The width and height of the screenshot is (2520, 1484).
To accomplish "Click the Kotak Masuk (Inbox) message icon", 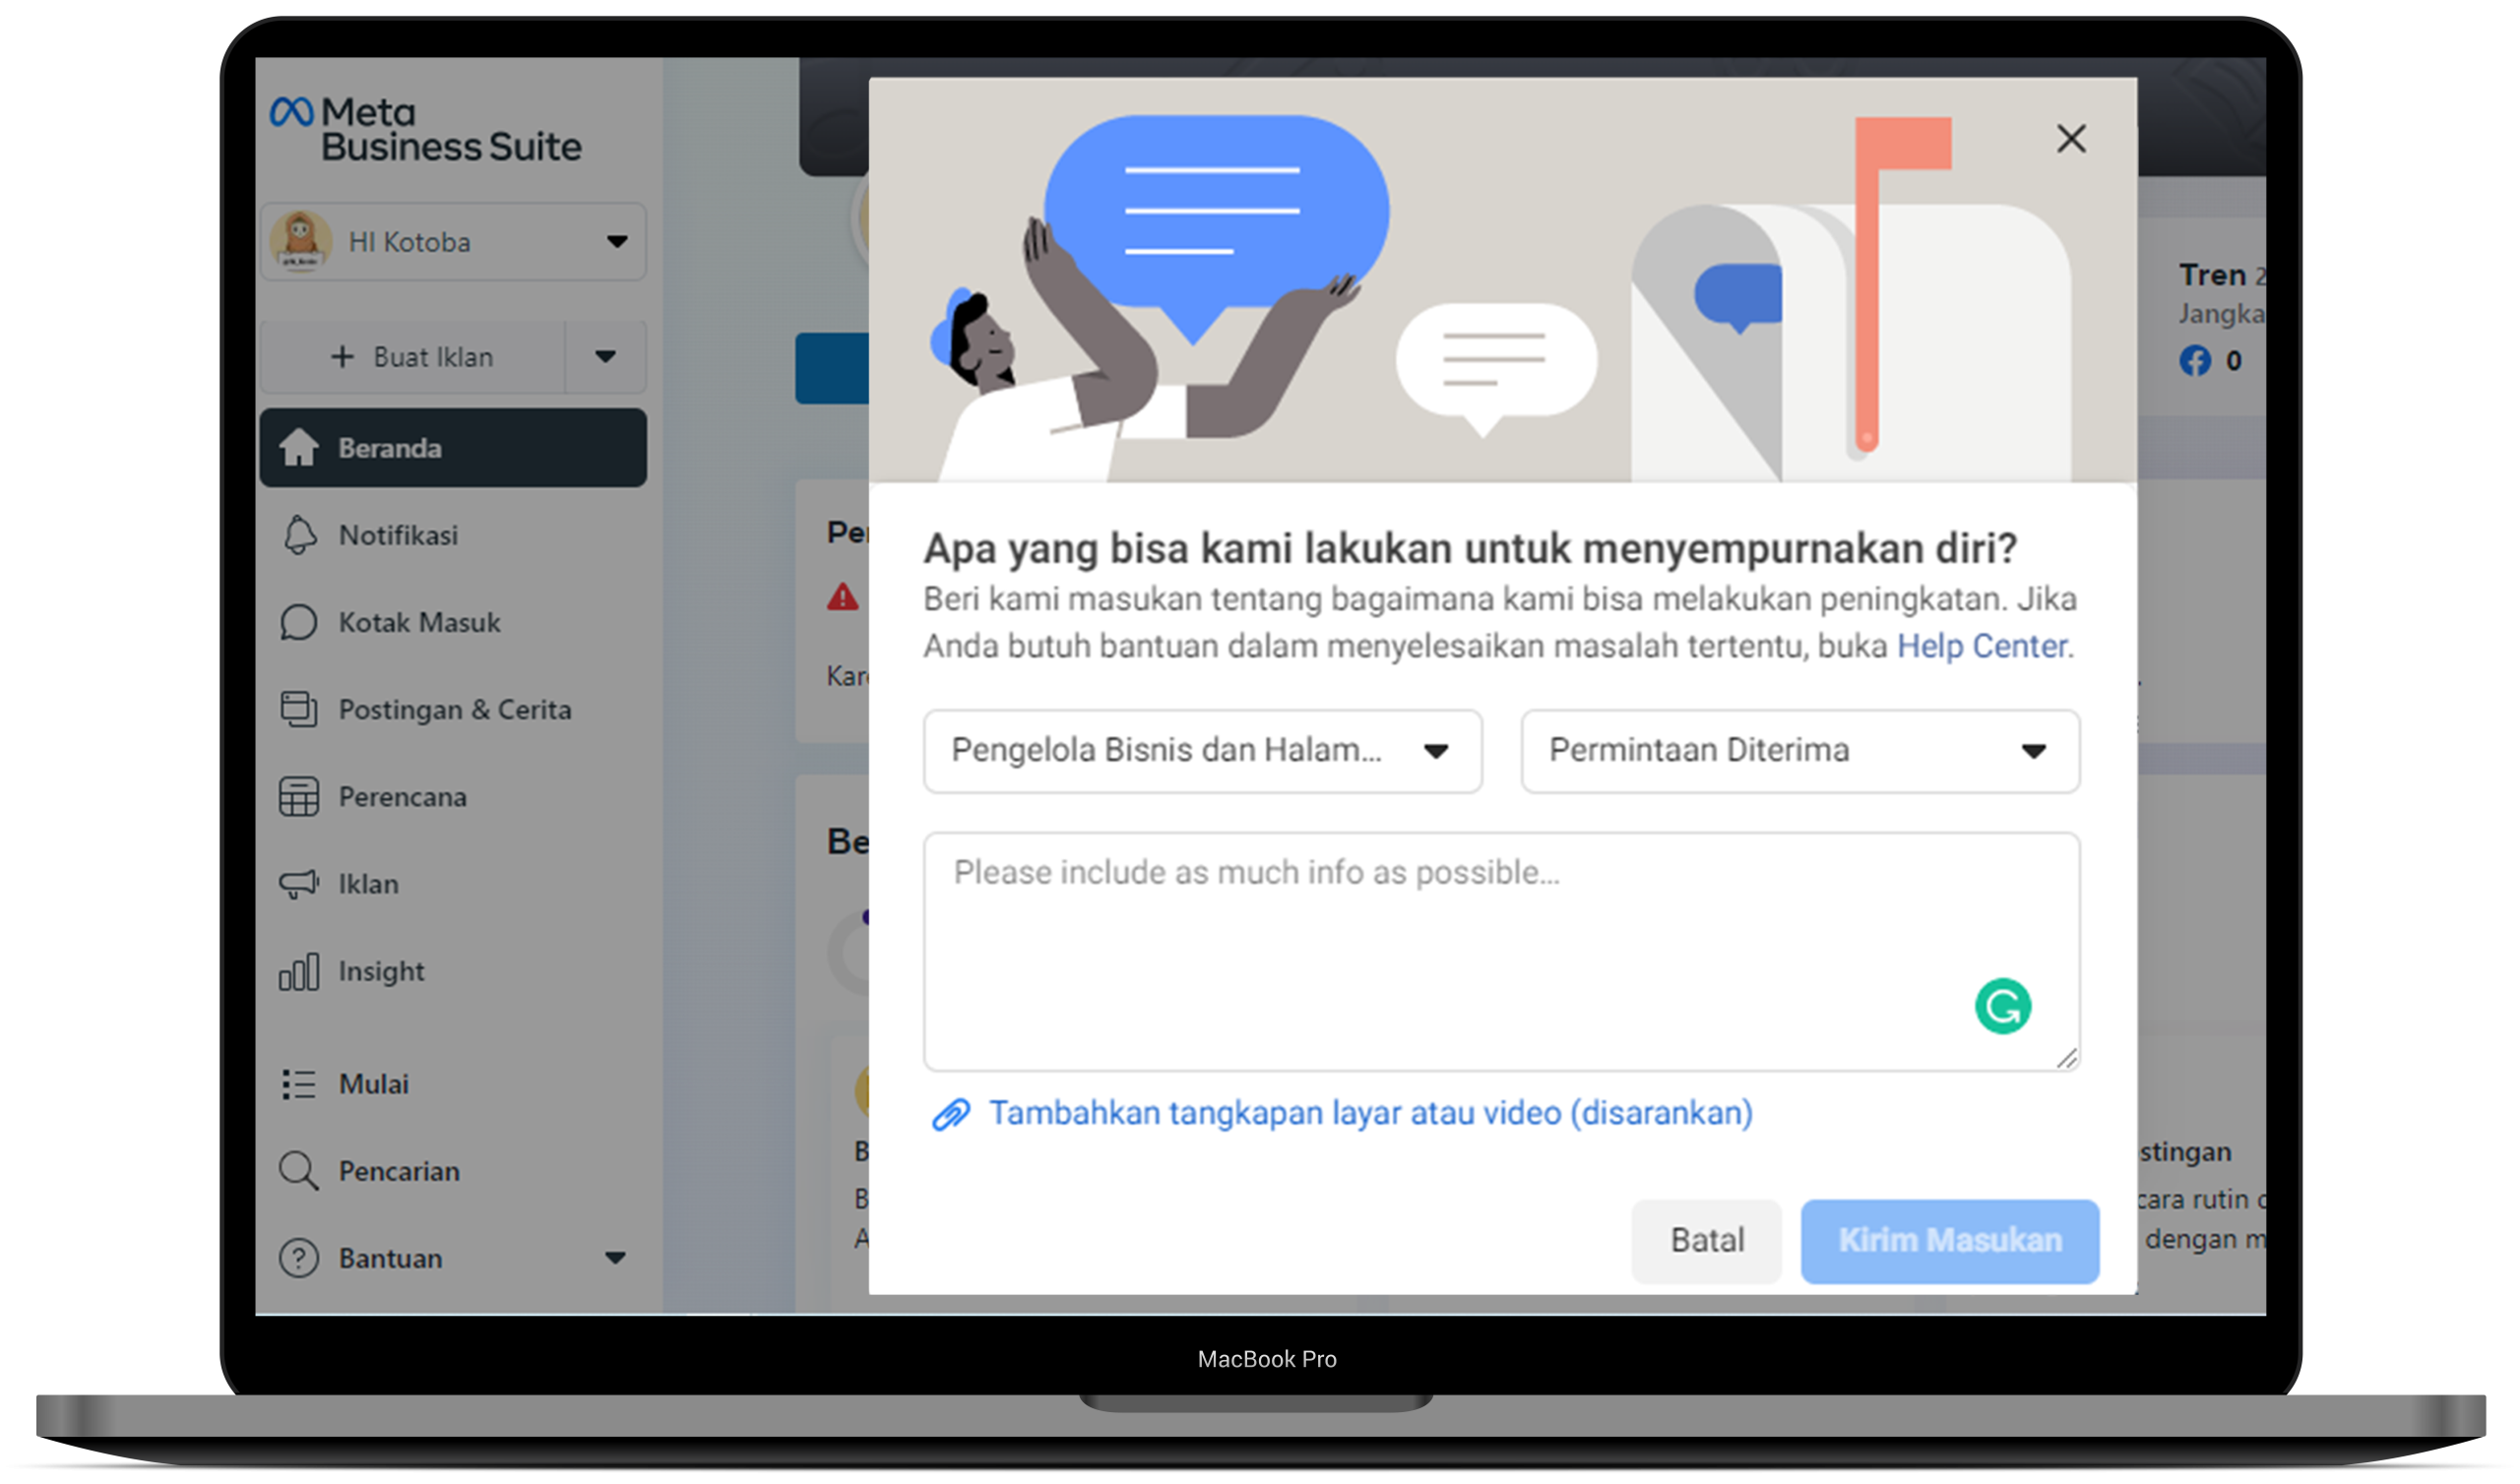I will [297, 622].
